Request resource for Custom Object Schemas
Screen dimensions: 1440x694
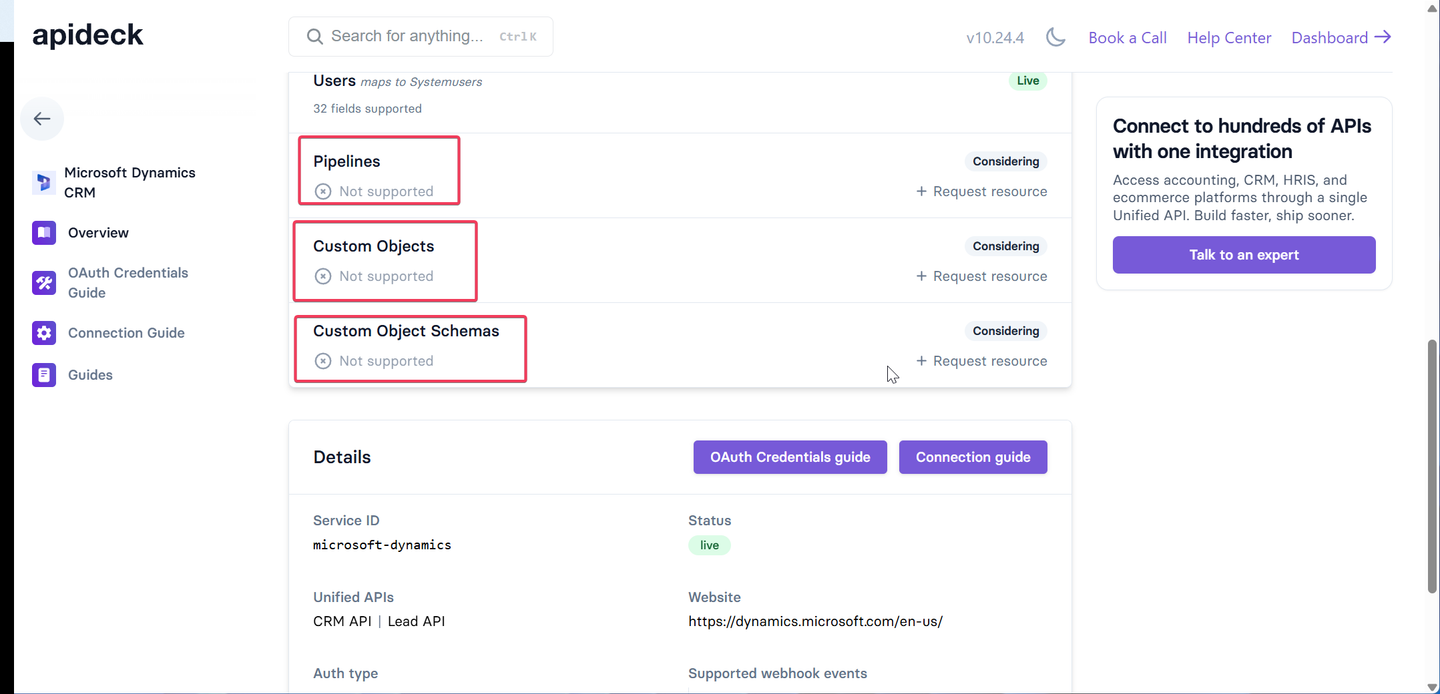pos(982,361)
